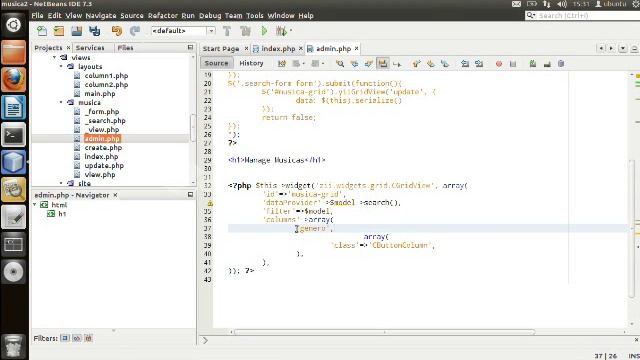The image size is (640, 360).
Task: Switch to the Files tab
Action: (x=125, y=48)
